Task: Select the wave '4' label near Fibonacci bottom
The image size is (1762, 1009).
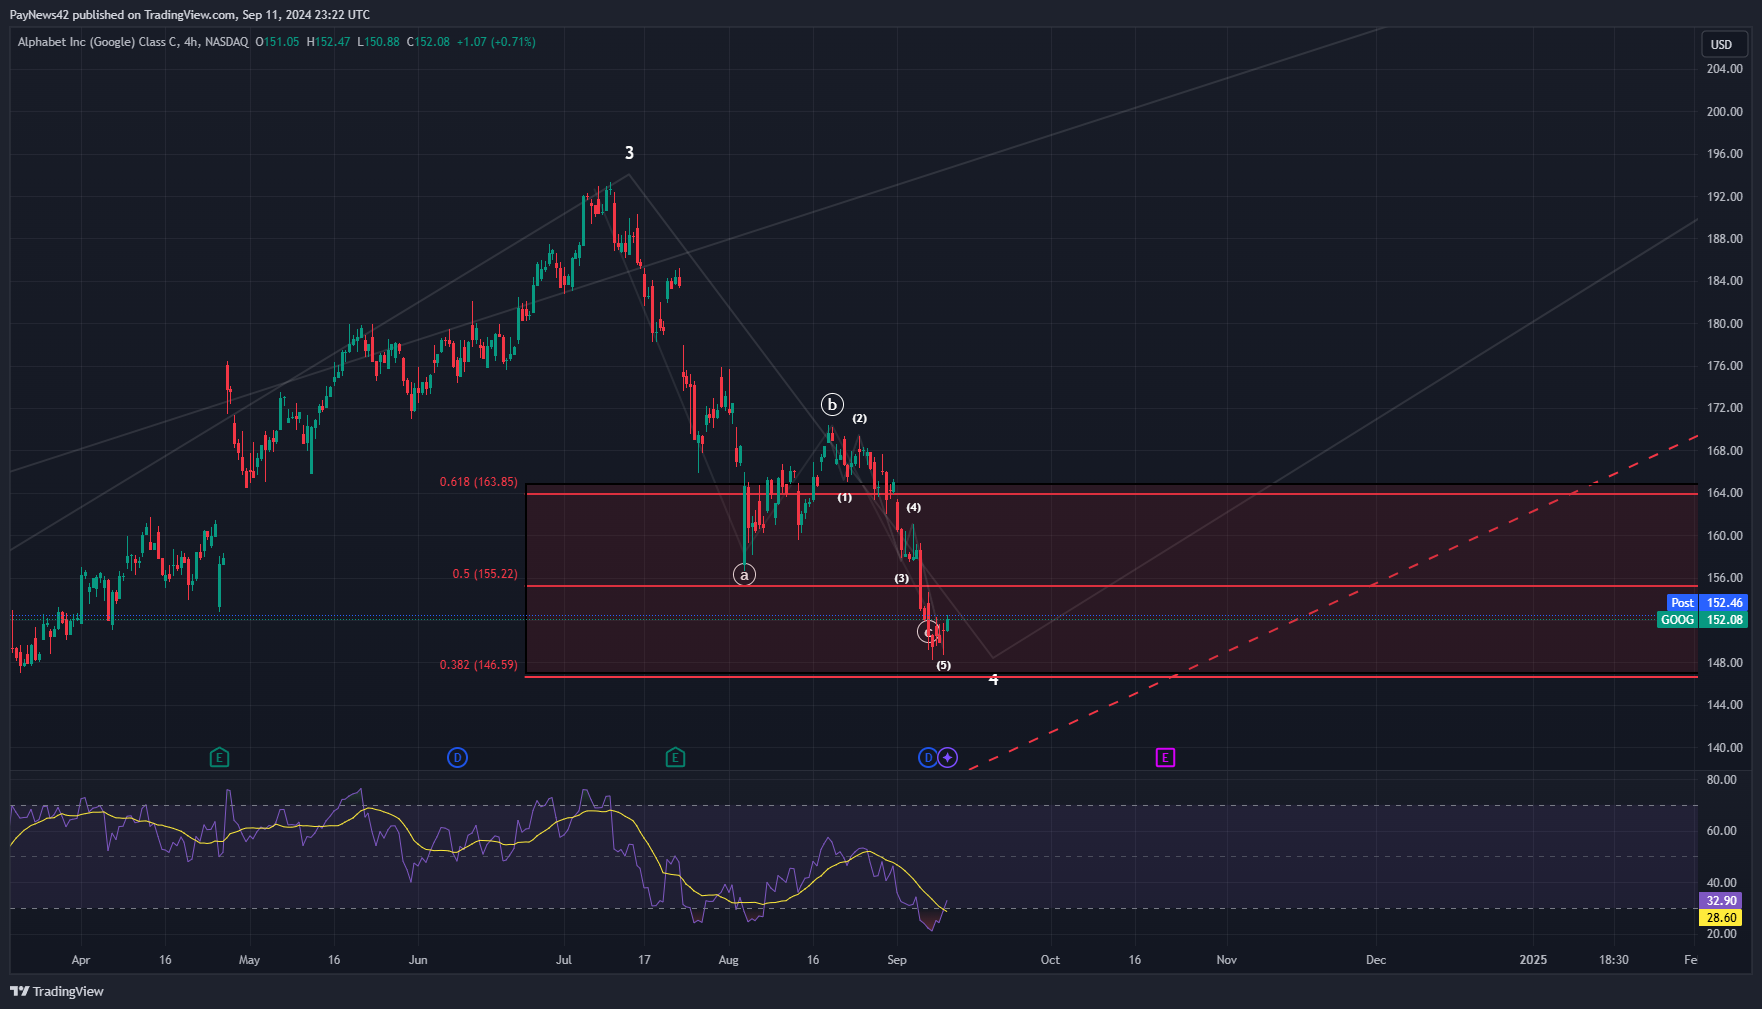Action: [993, 679]
